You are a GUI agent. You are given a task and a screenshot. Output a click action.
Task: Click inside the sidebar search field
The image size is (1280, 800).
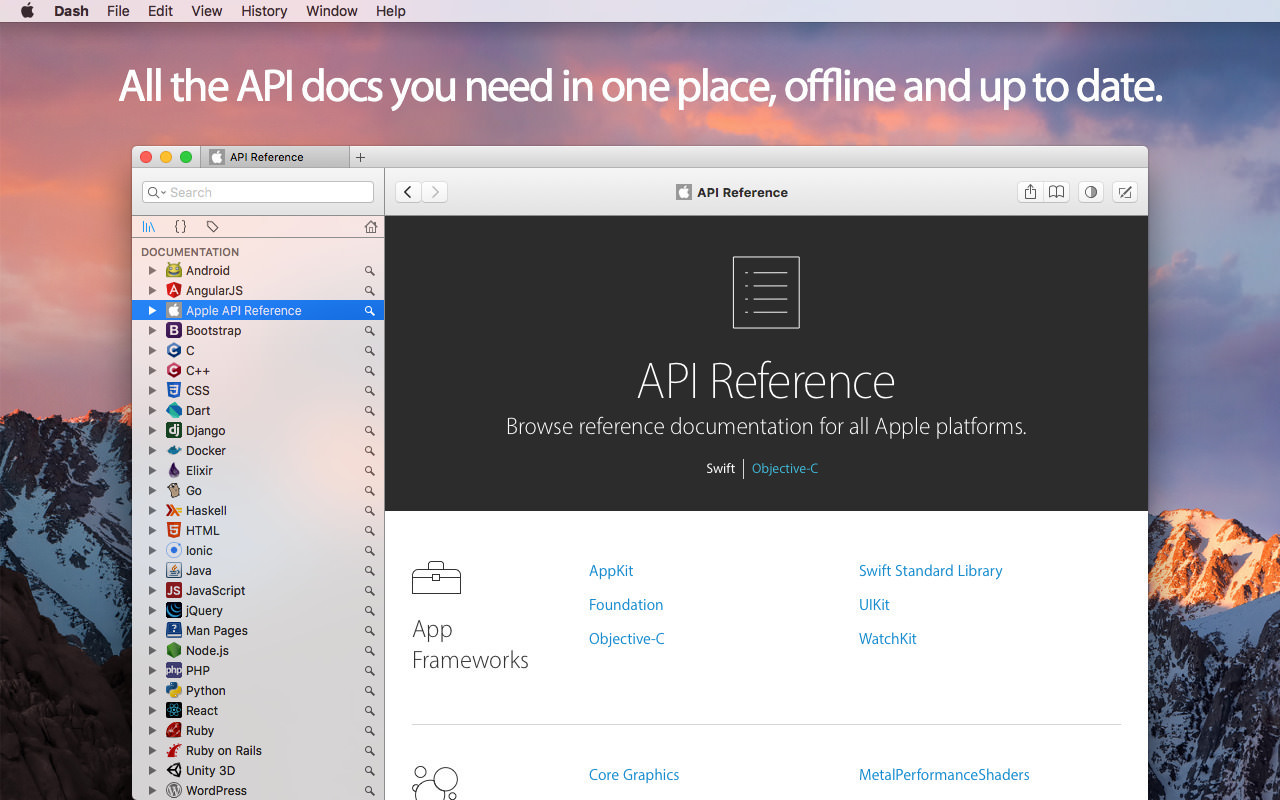click(257, 191)
